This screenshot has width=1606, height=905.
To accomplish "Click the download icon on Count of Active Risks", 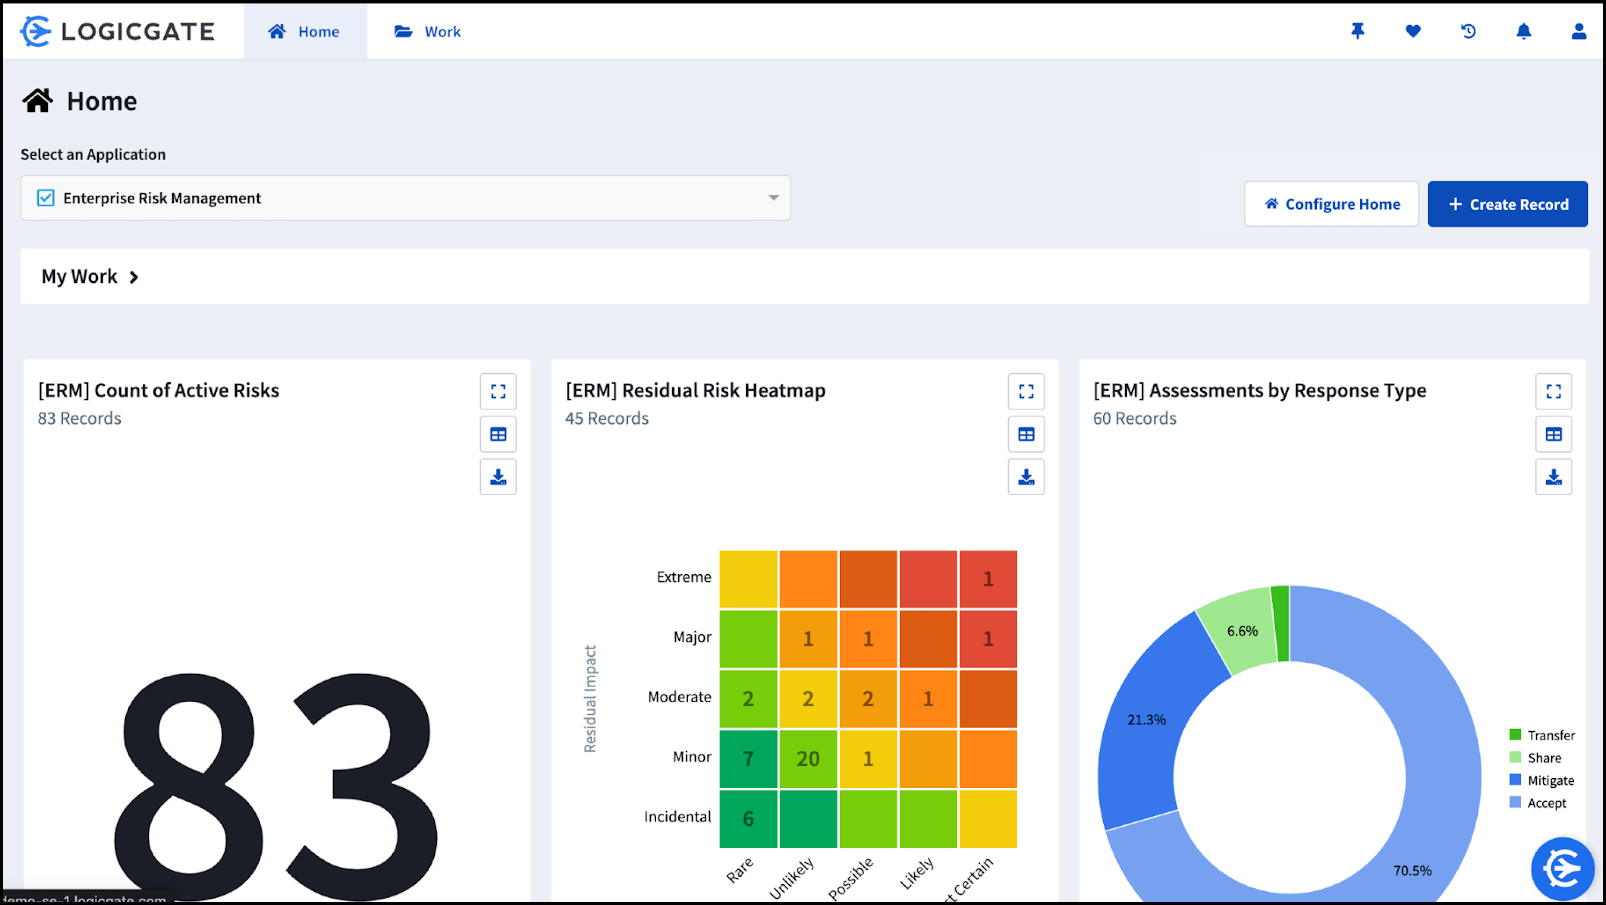I will (498, 477).
